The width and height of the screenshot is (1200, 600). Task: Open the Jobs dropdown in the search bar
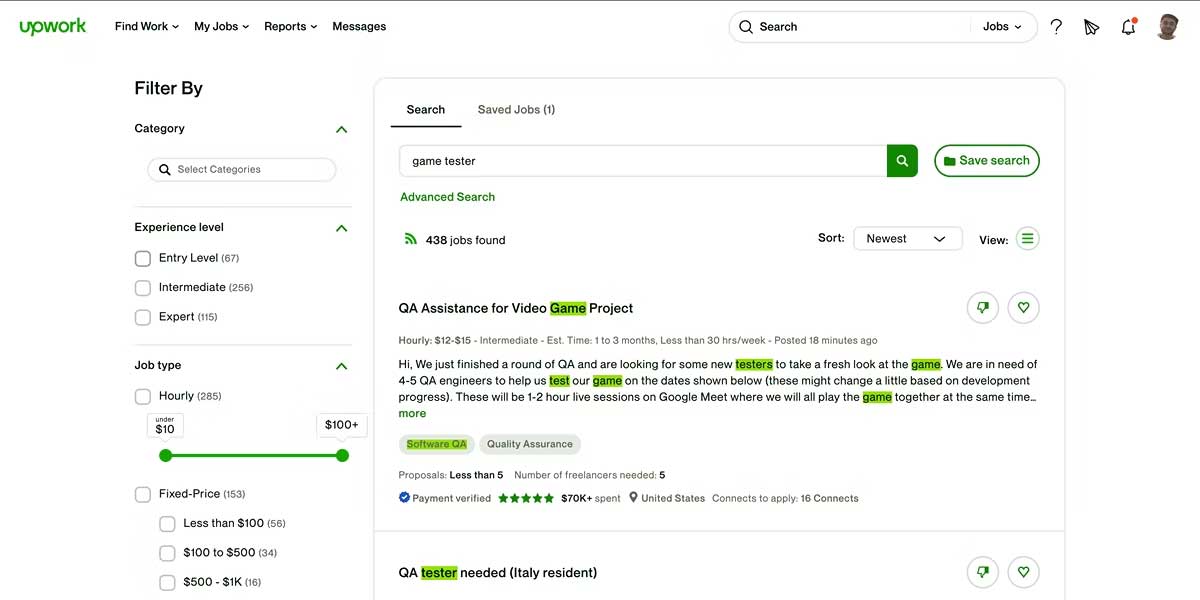coord(1003,26)
